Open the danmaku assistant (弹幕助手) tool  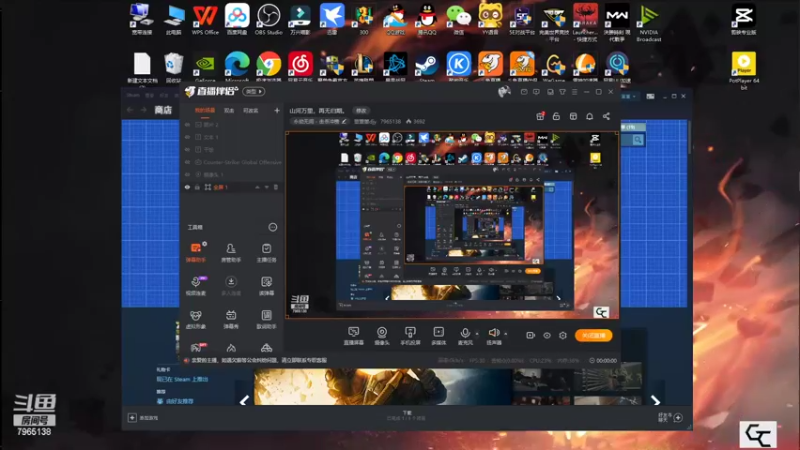(196, 253)
